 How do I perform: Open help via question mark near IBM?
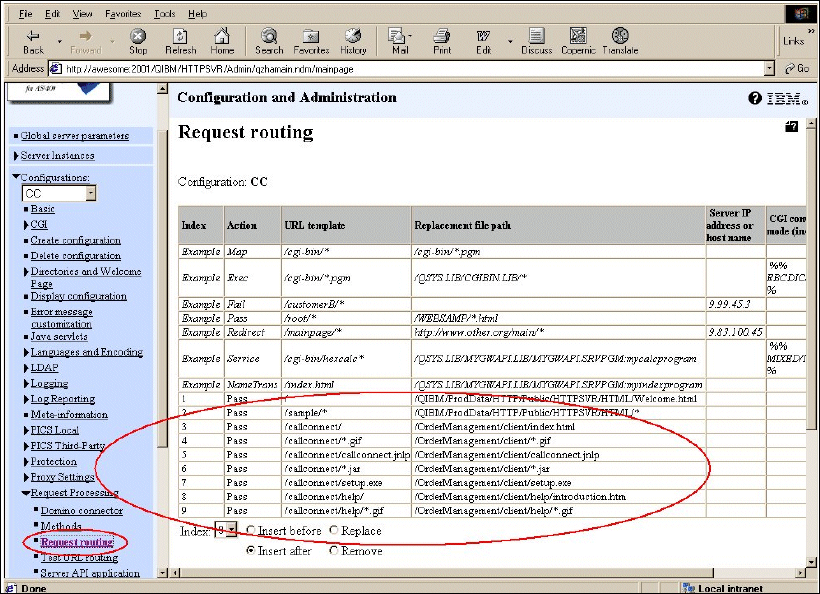(x=755, y=98)
